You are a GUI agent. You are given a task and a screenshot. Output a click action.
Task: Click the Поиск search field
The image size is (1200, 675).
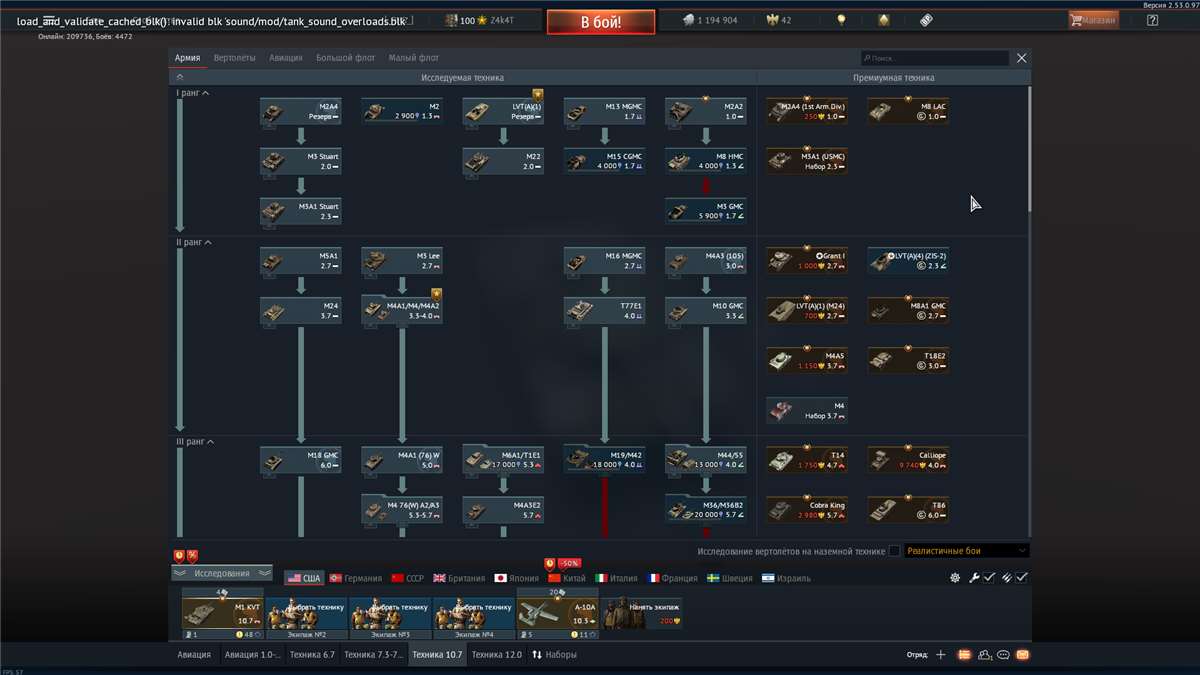pos(935,59)
